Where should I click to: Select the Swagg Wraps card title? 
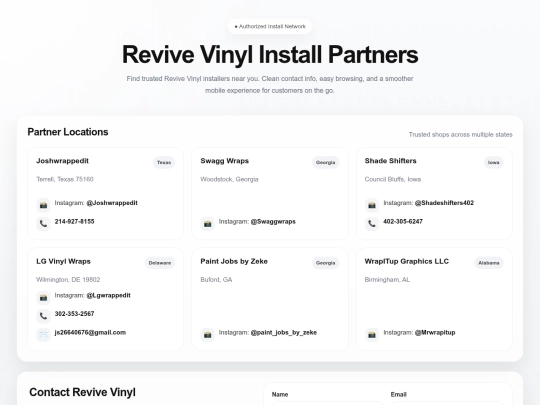[x=225, y=161]
